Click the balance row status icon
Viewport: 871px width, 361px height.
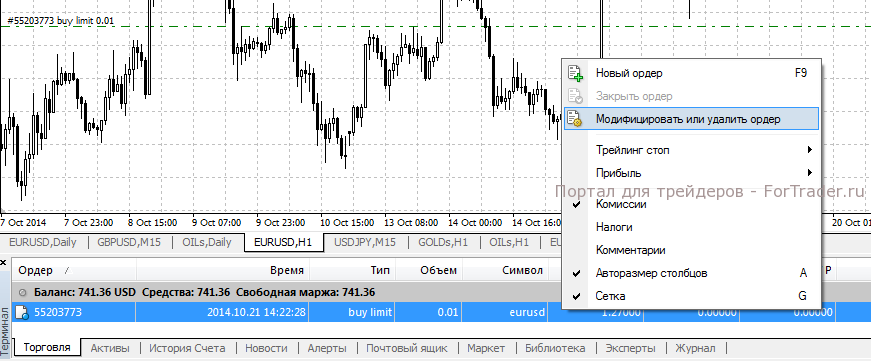click(23, 292)
